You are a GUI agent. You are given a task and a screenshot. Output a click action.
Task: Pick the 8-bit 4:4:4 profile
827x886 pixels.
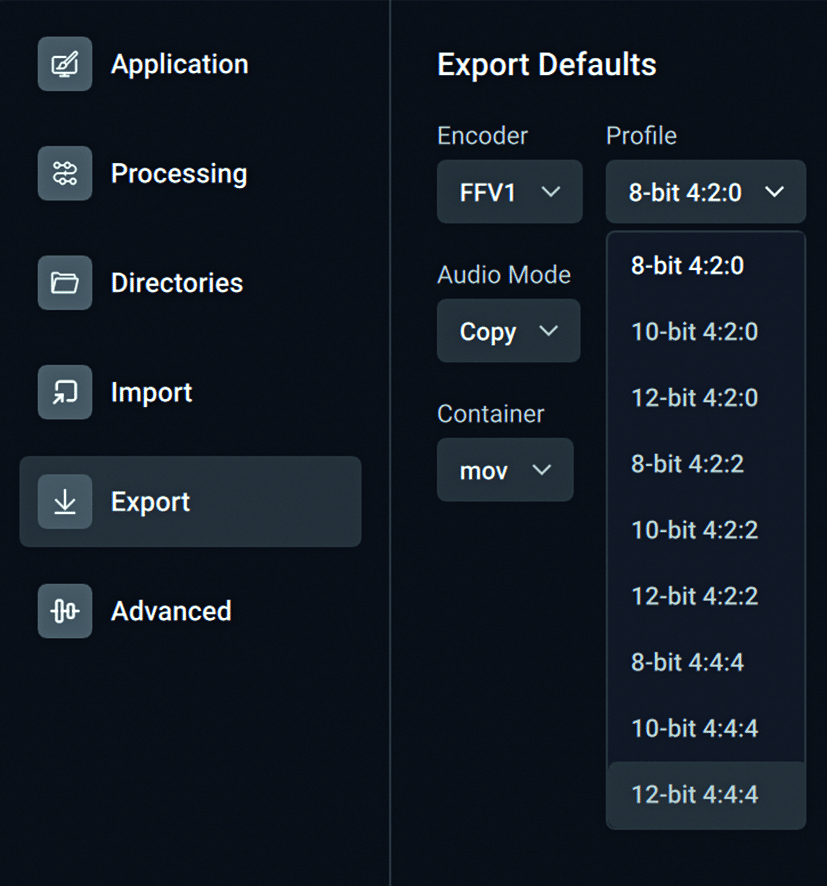[687, 662]
